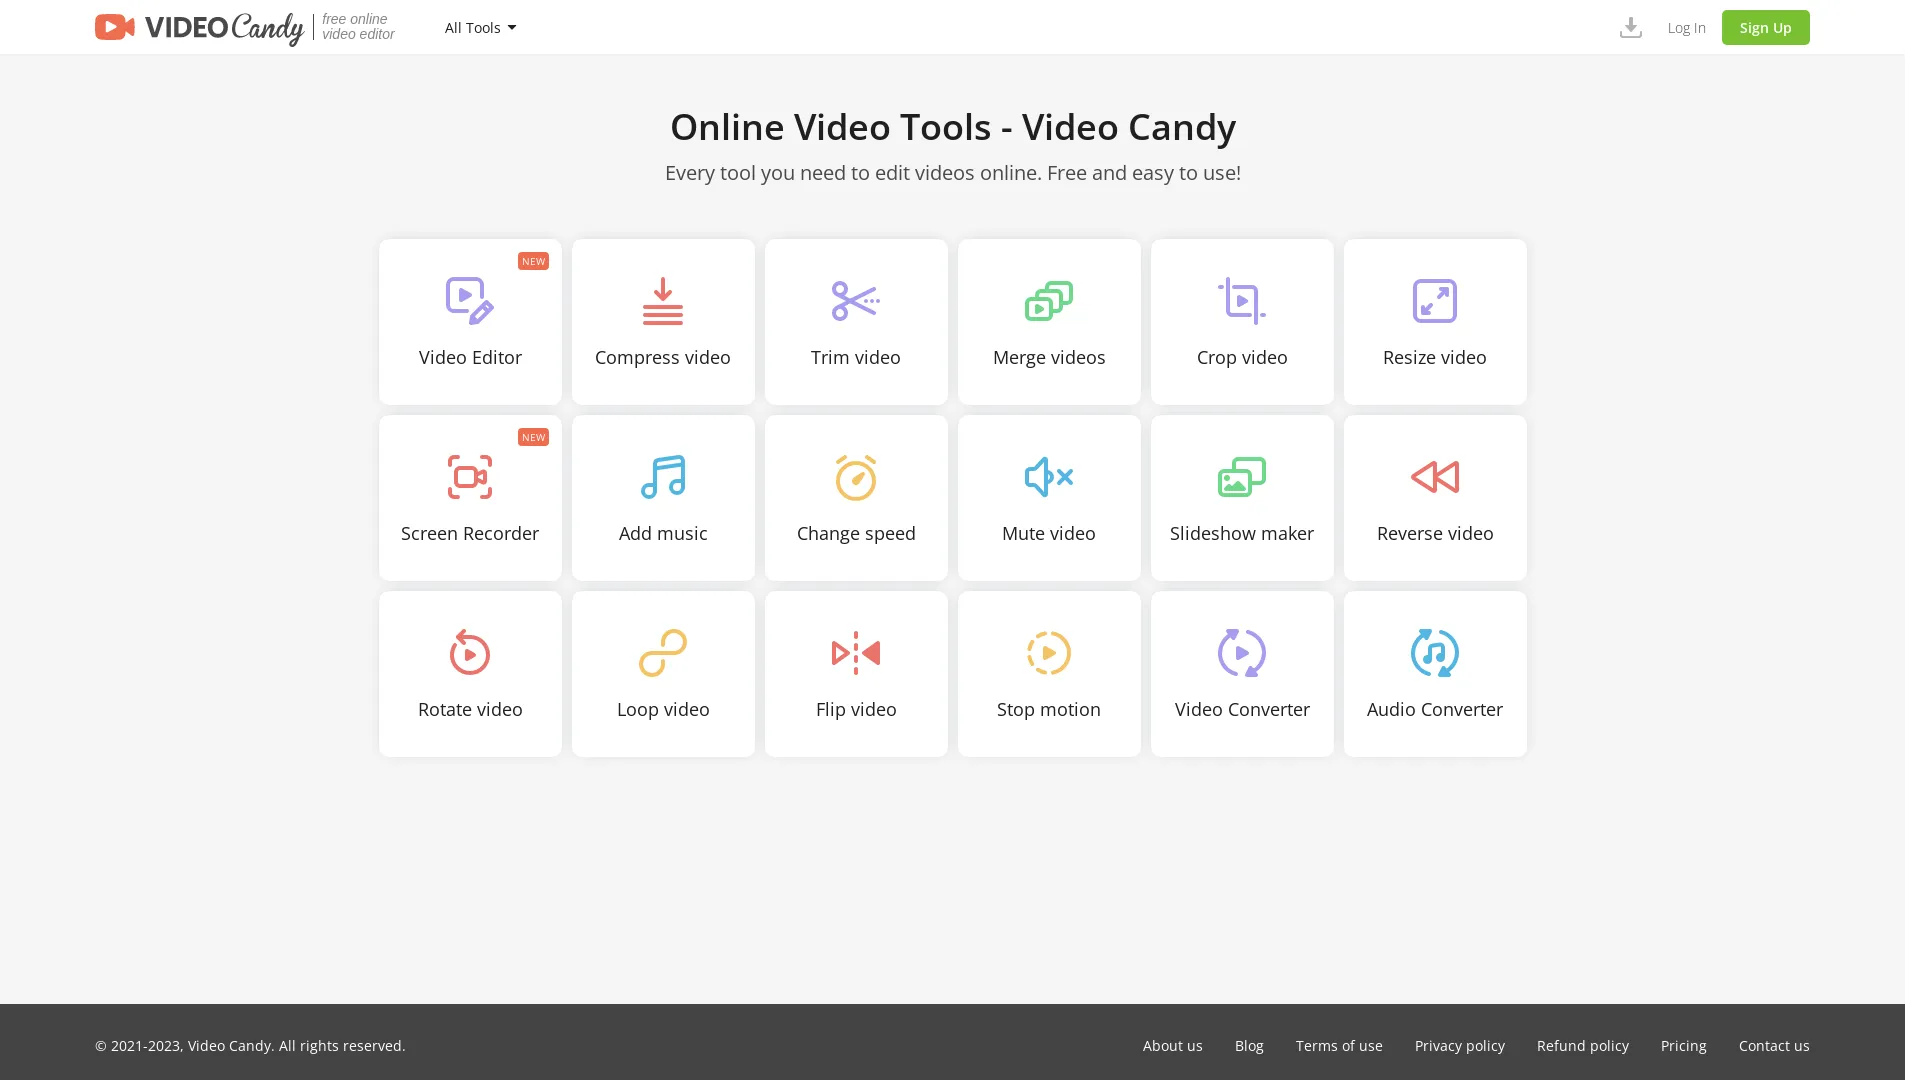Image resolution: width=1920 pixels, height=1080 pixels.
Task: Click the Crop video icon
Action: (1242, 301)
